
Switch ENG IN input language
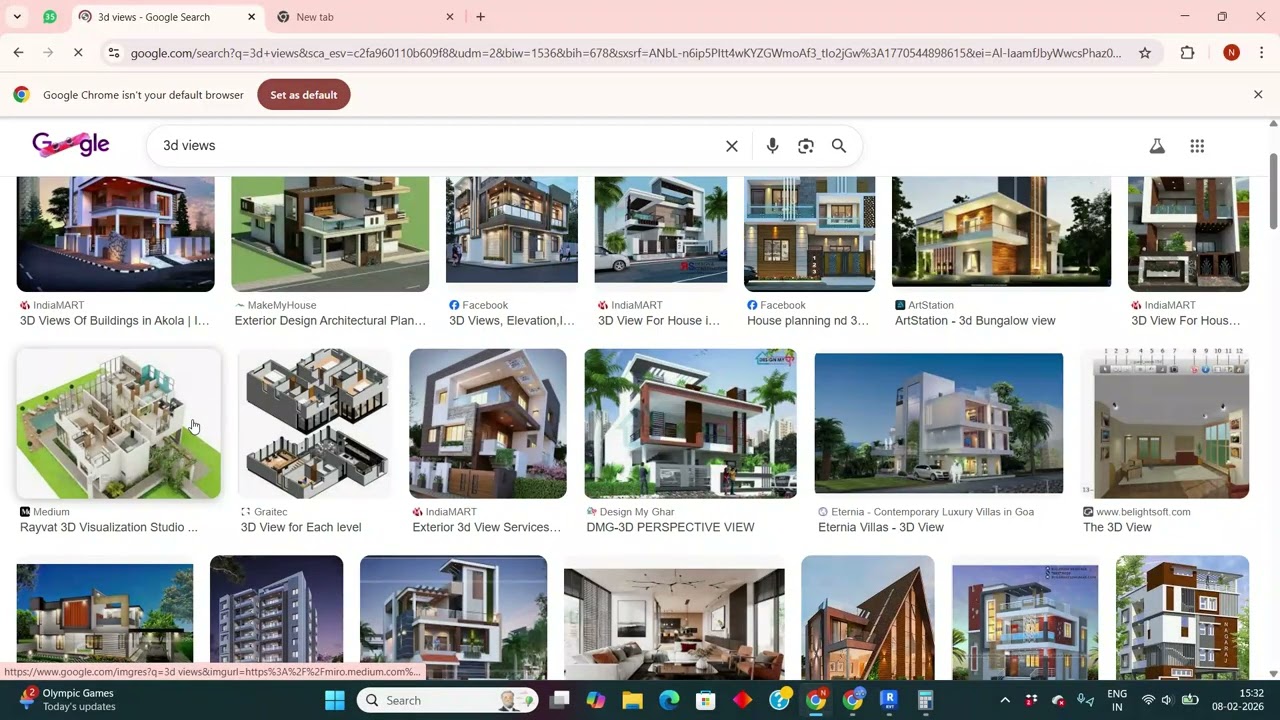click(1117, 700)
